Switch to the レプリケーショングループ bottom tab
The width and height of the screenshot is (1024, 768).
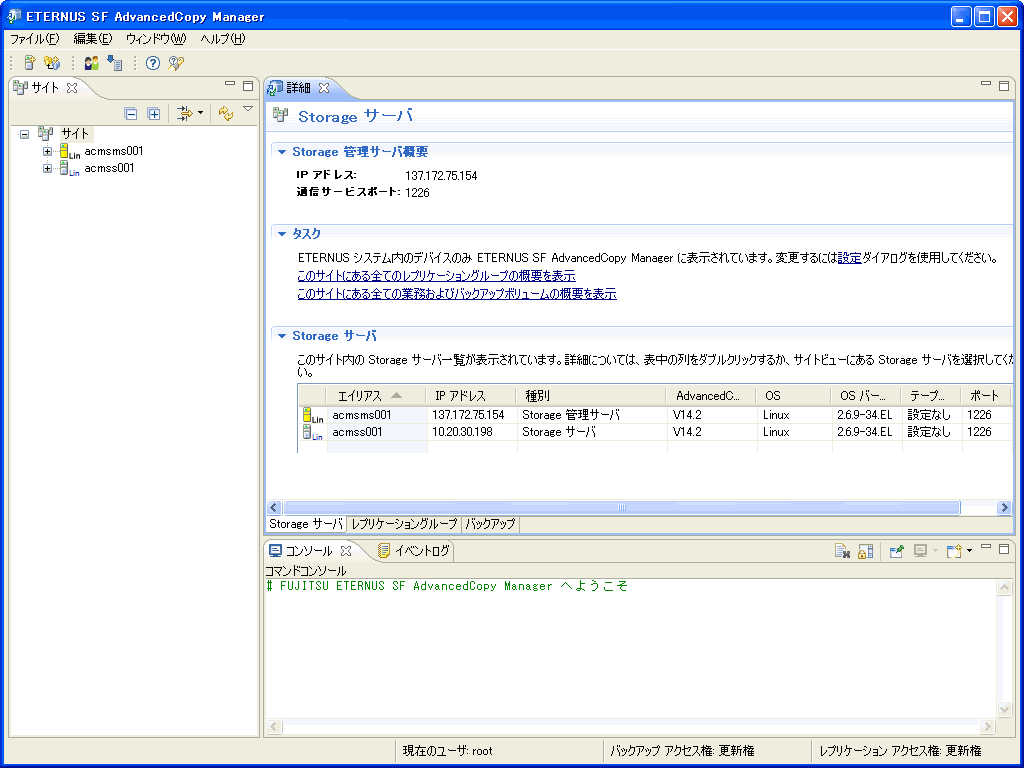coord(404,524)
